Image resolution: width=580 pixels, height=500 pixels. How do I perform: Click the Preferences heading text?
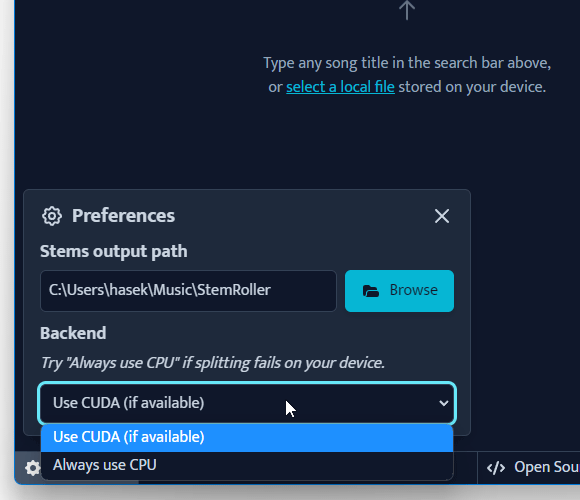(x=123, y=216)
